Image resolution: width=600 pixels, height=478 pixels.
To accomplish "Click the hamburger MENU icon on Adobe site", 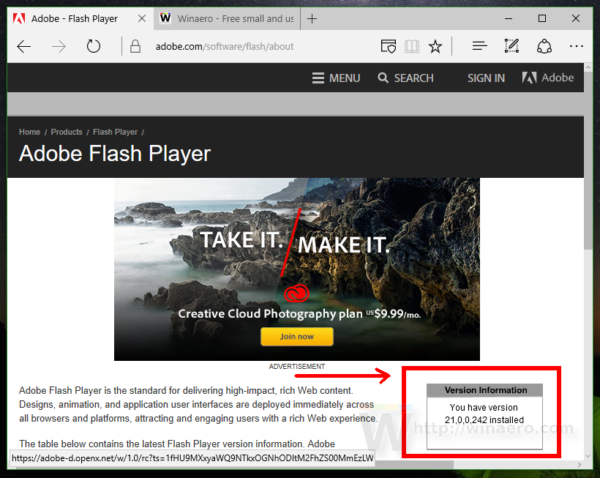I will 318,78.
